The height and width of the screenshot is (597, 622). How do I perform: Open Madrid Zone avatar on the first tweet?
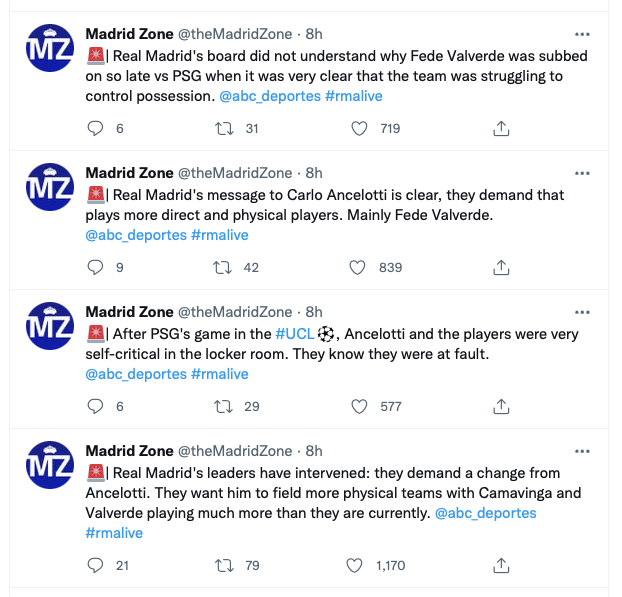pyautogui.click(x=50, y=48)
